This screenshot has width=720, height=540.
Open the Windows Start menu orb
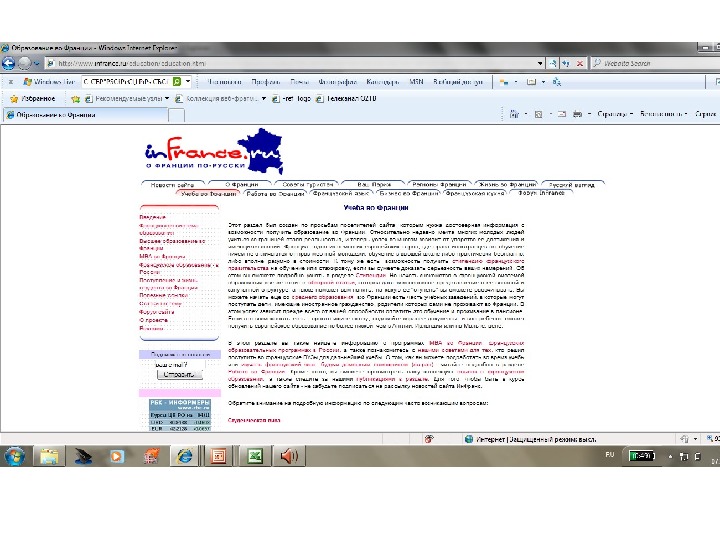pyautogui.click(x=15, y=456)
